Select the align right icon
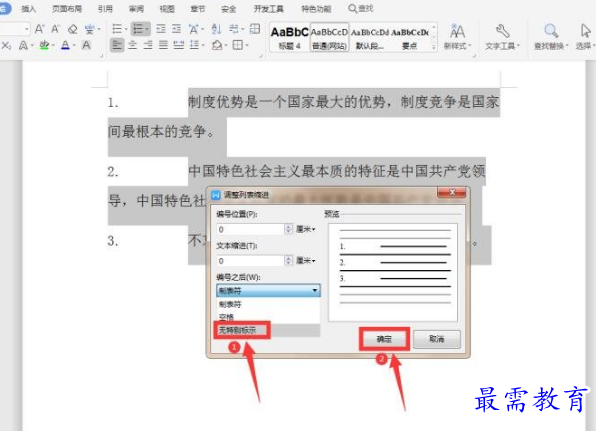The width and height of the screenshot is (596, 431). tap(148, 45)
